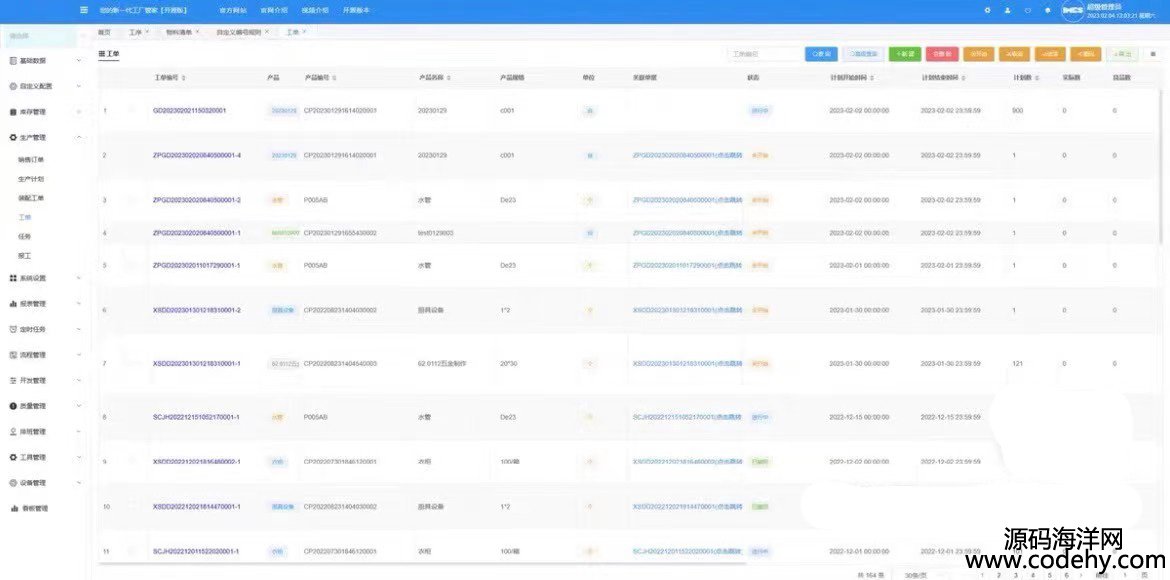The height and width of the screenshot is (580, 1170).
Task: Click the 导出 export button
Action: click(x=1123, y=54)
